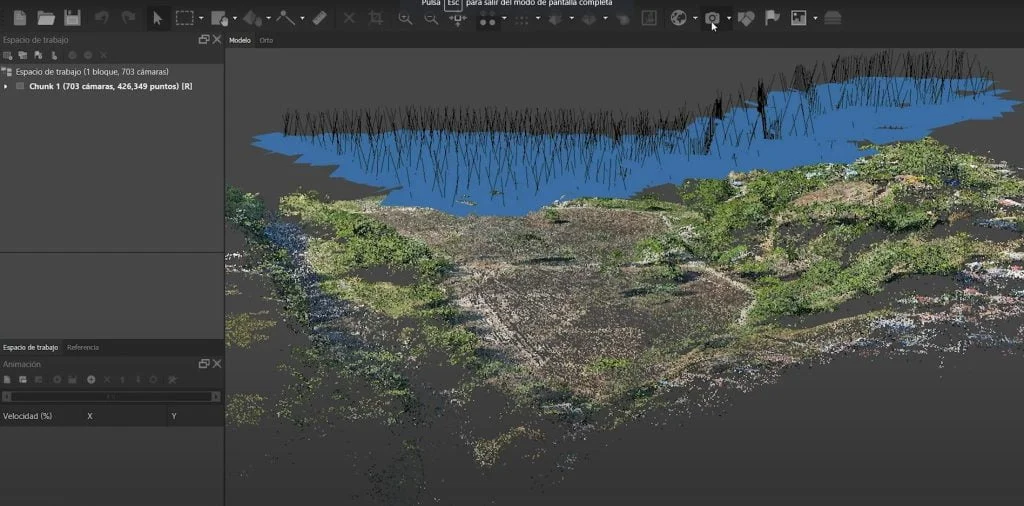The image size is (1024, 506).
Task: Select the navigation arrow pointer tool
Action: 157,18
